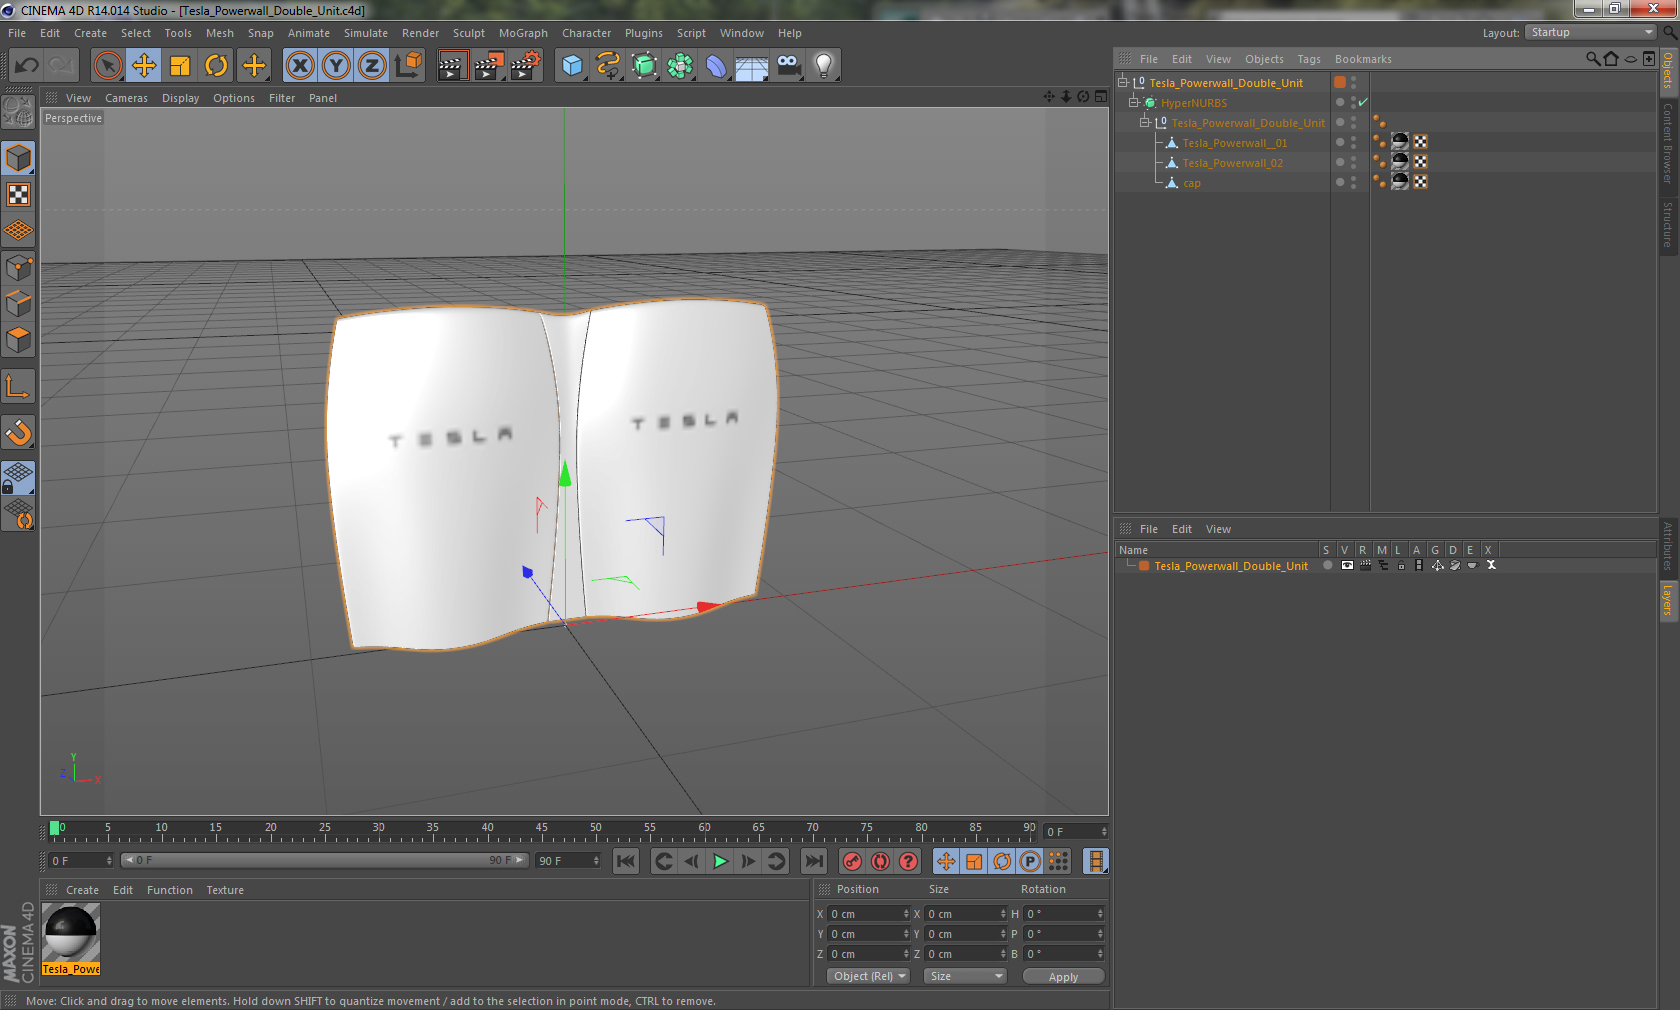
Task: Go to start of animation
Action: pyautogui.click(x=626, y=861)
